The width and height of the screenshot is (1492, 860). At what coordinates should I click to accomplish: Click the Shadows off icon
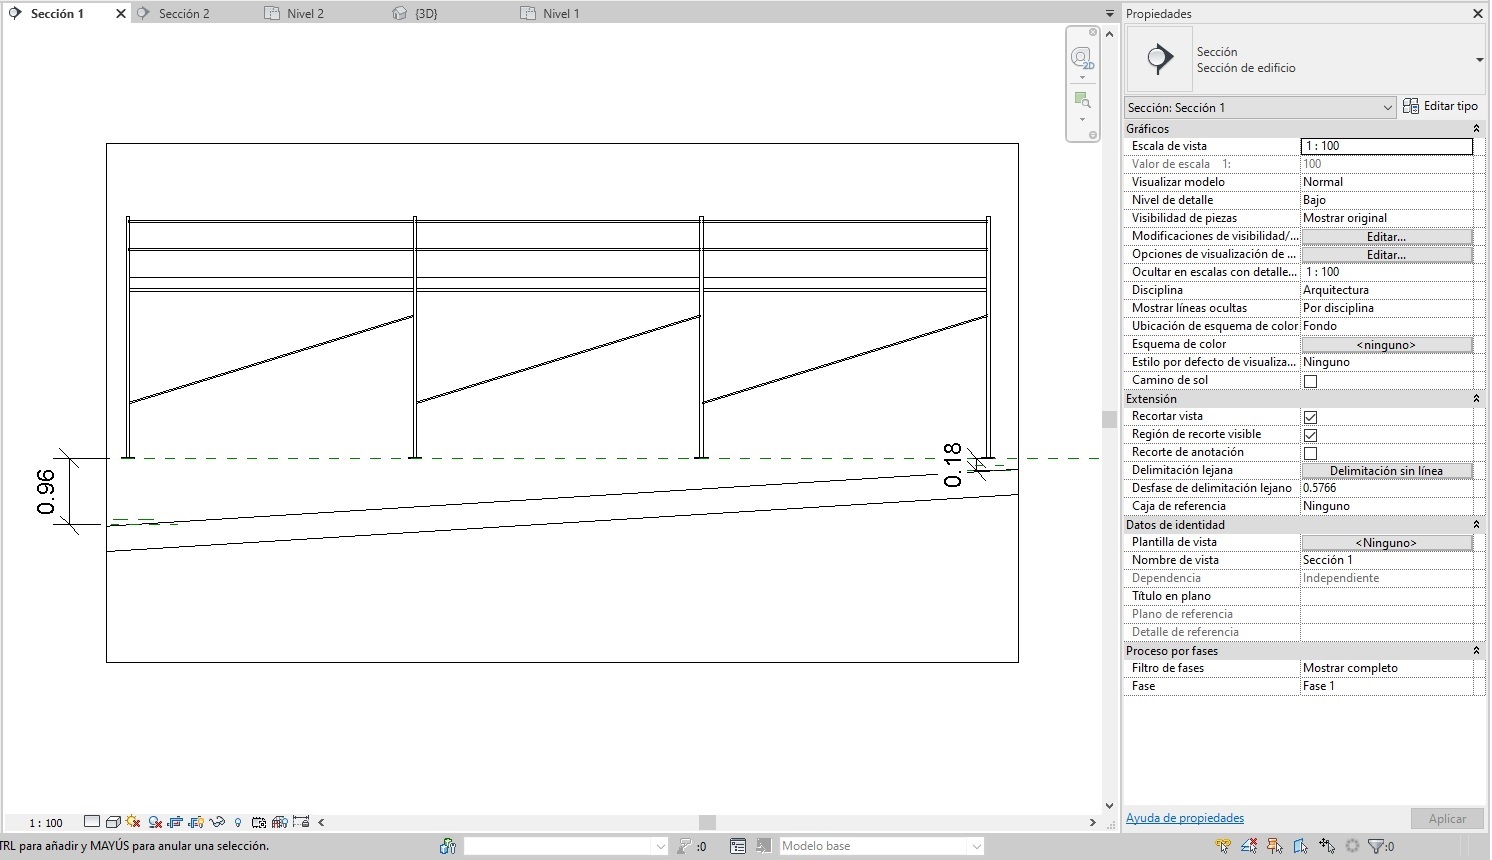pos(155,822)
